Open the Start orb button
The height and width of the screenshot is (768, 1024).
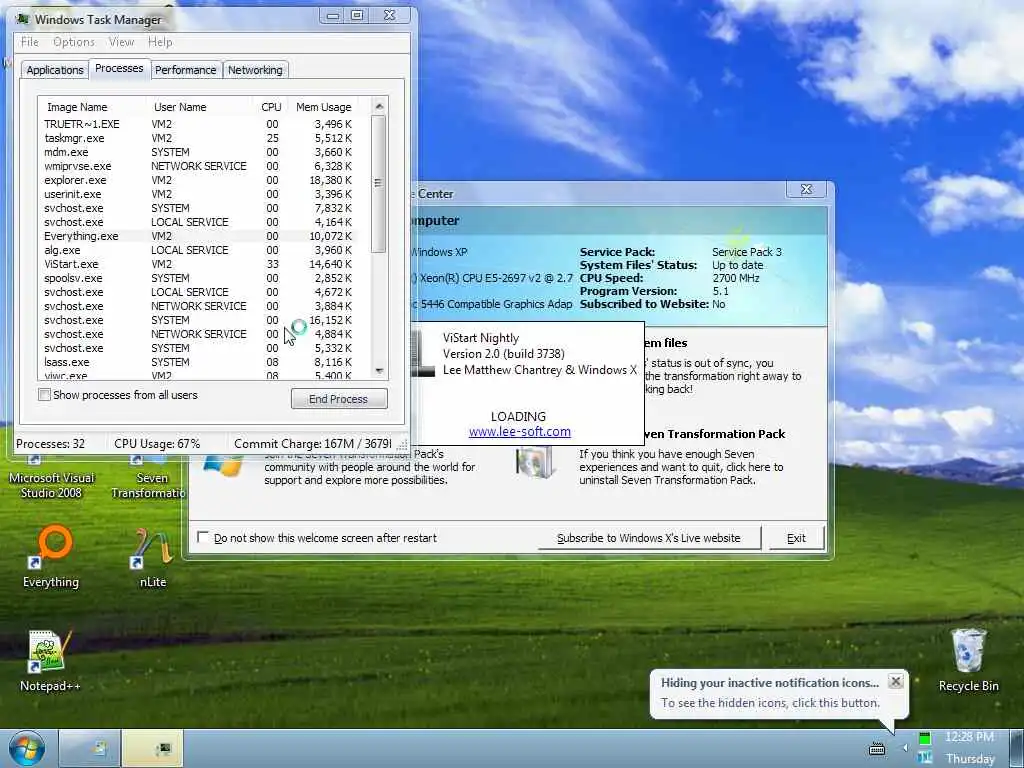point(27,748)
